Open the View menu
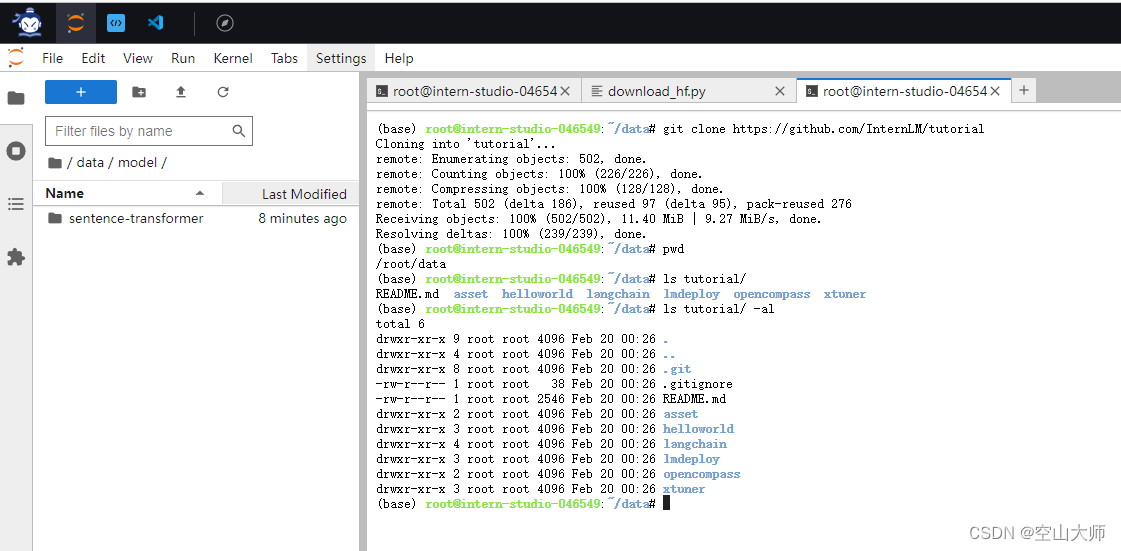 pyautogui.click(x=137, y=59)
